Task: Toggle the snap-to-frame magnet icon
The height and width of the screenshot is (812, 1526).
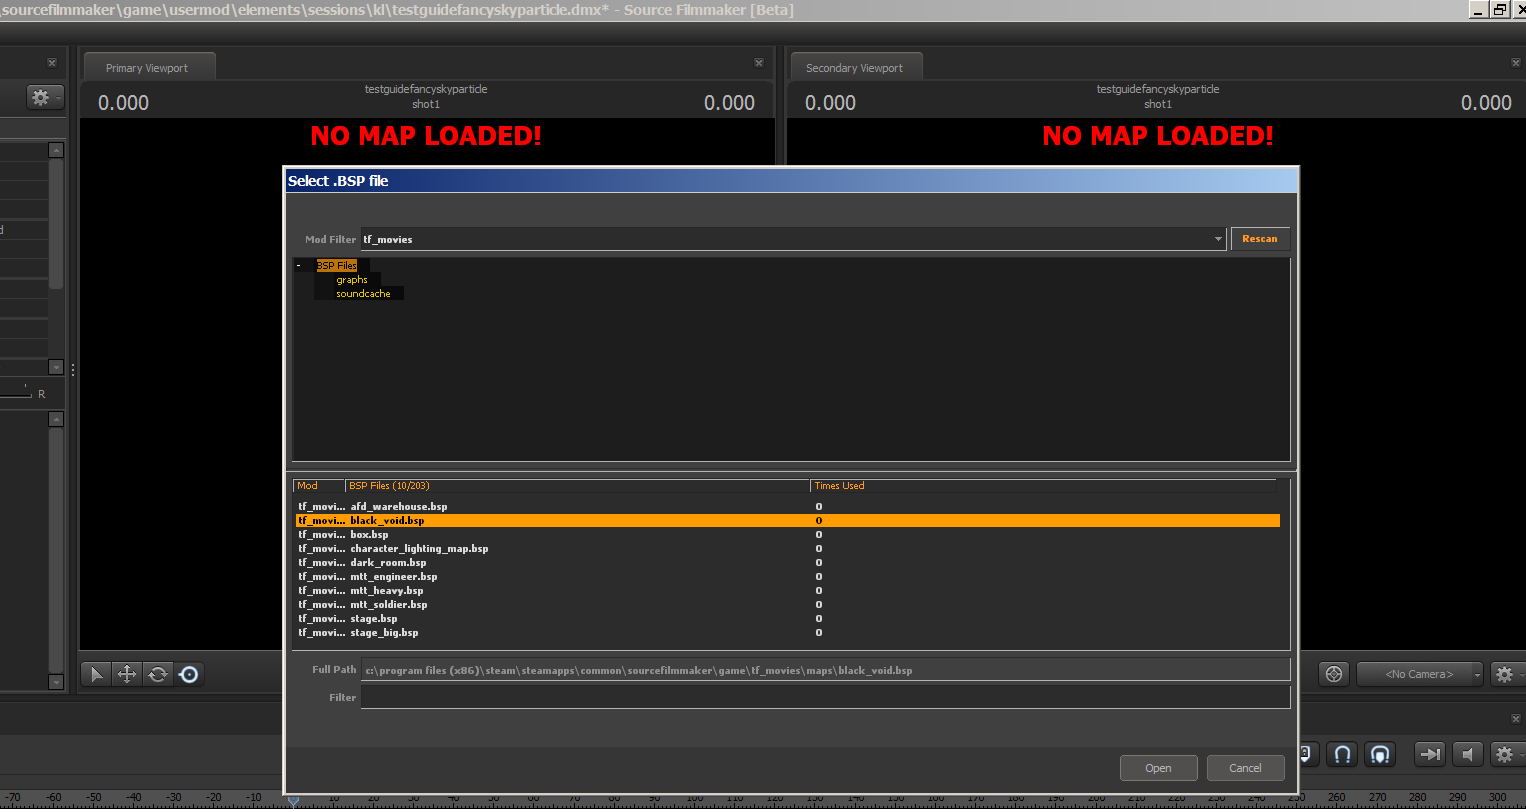Action: (1380, 754)
